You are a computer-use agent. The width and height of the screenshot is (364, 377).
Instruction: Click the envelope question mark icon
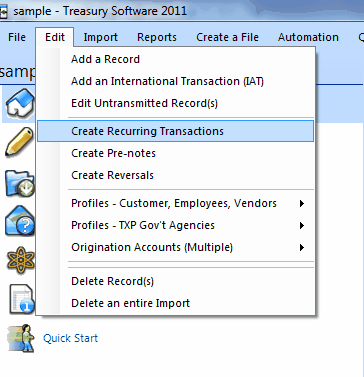pyautogui.click(x=20, y=221)
